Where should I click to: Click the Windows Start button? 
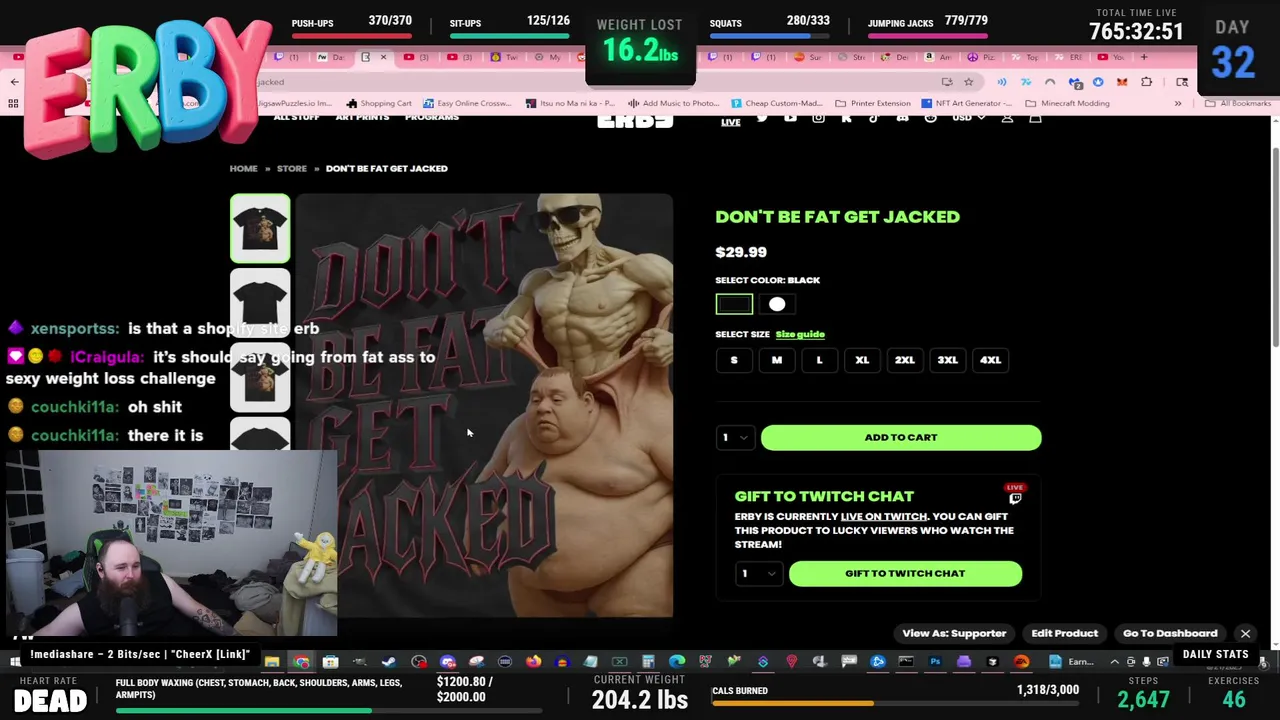pos(15,661)
